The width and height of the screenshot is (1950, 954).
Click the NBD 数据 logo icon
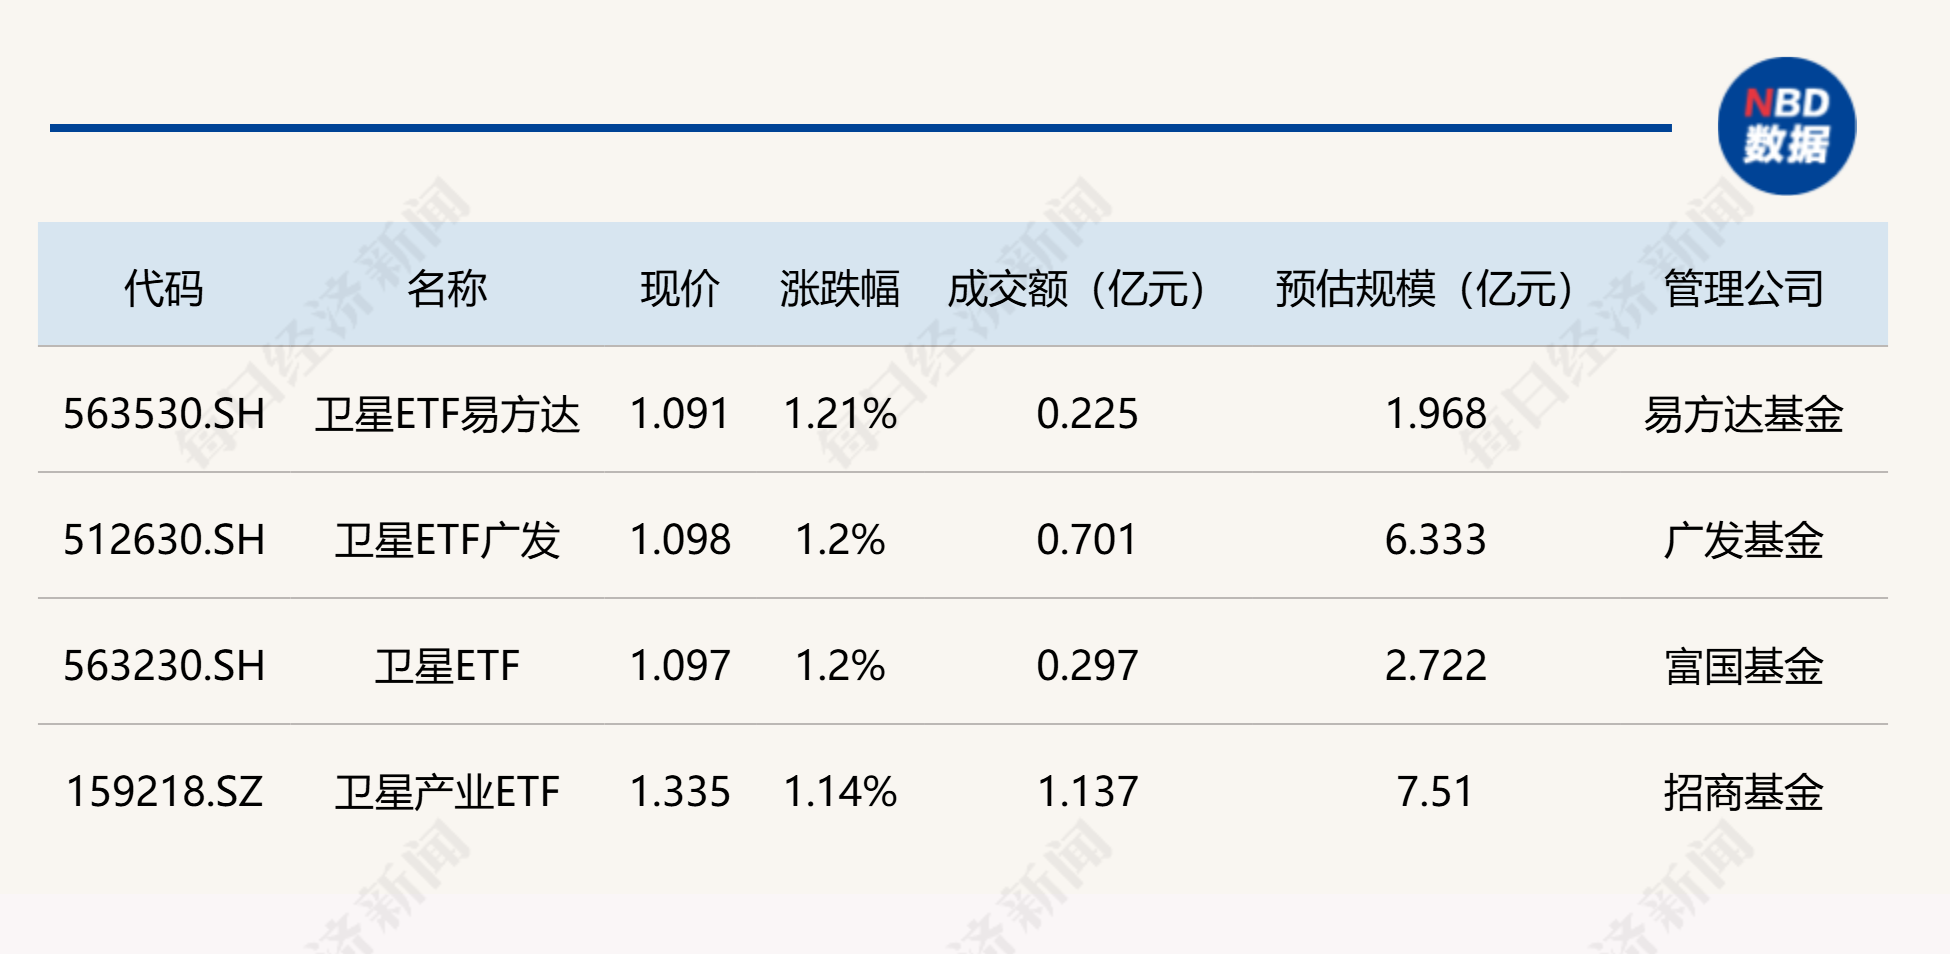[1786, 126]
